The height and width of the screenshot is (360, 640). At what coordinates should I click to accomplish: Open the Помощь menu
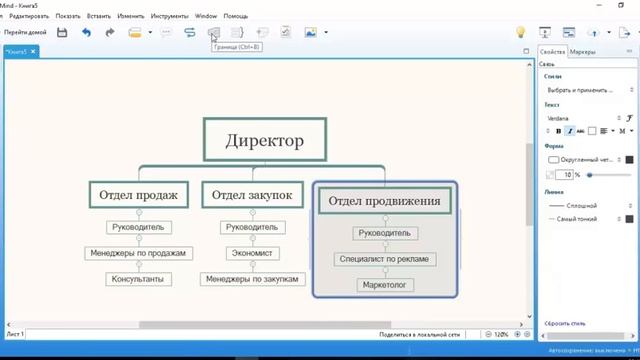236,16
